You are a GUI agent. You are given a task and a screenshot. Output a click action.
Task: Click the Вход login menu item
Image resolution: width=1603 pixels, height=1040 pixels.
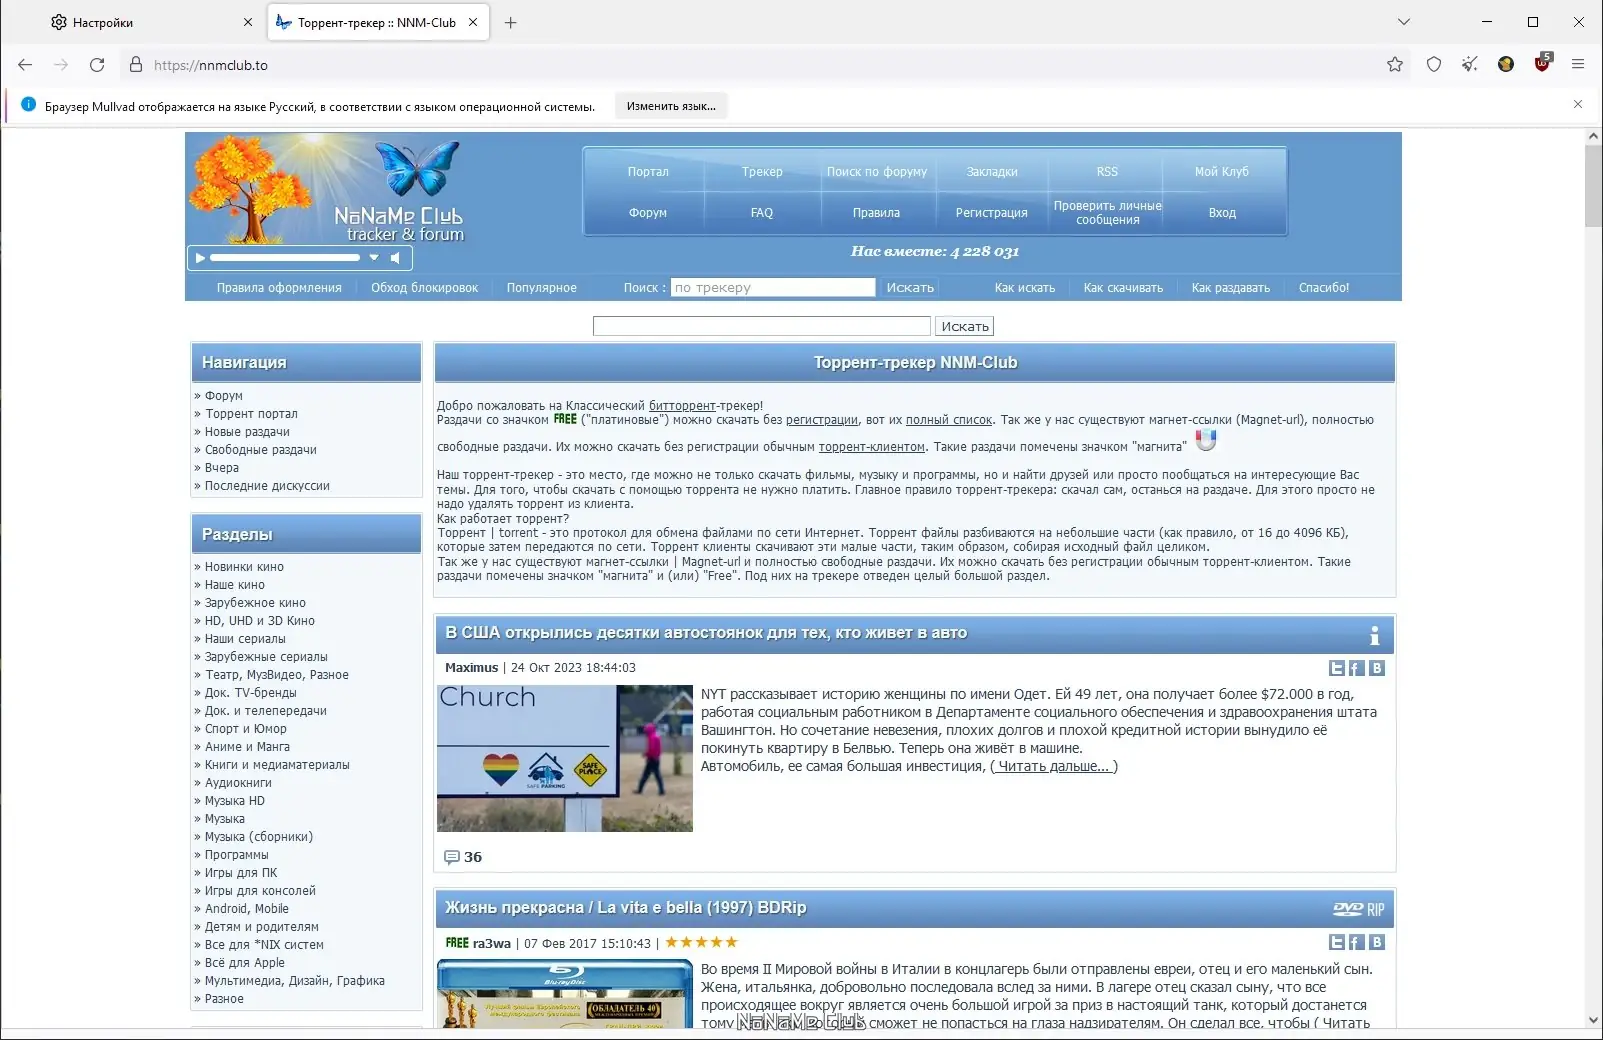(1222, 213)
